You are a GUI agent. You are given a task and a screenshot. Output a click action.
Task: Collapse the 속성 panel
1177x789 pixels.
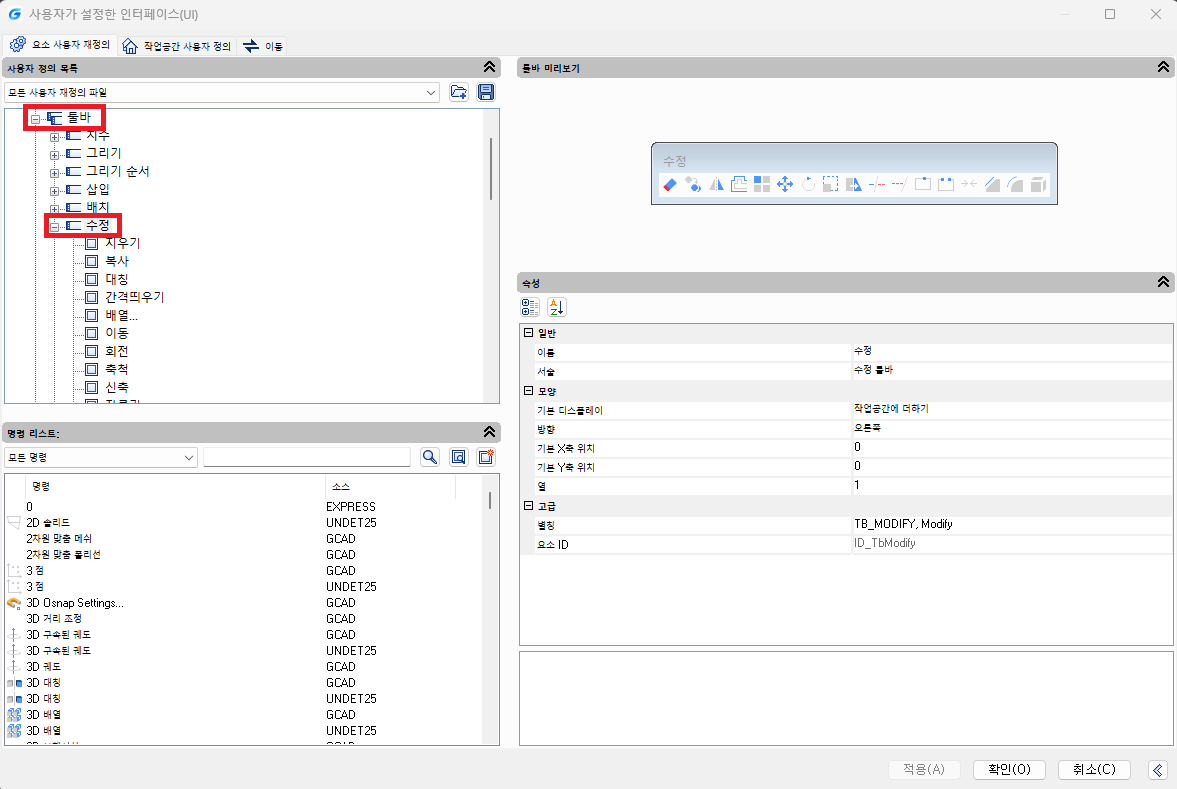[x=1163, y=282]
